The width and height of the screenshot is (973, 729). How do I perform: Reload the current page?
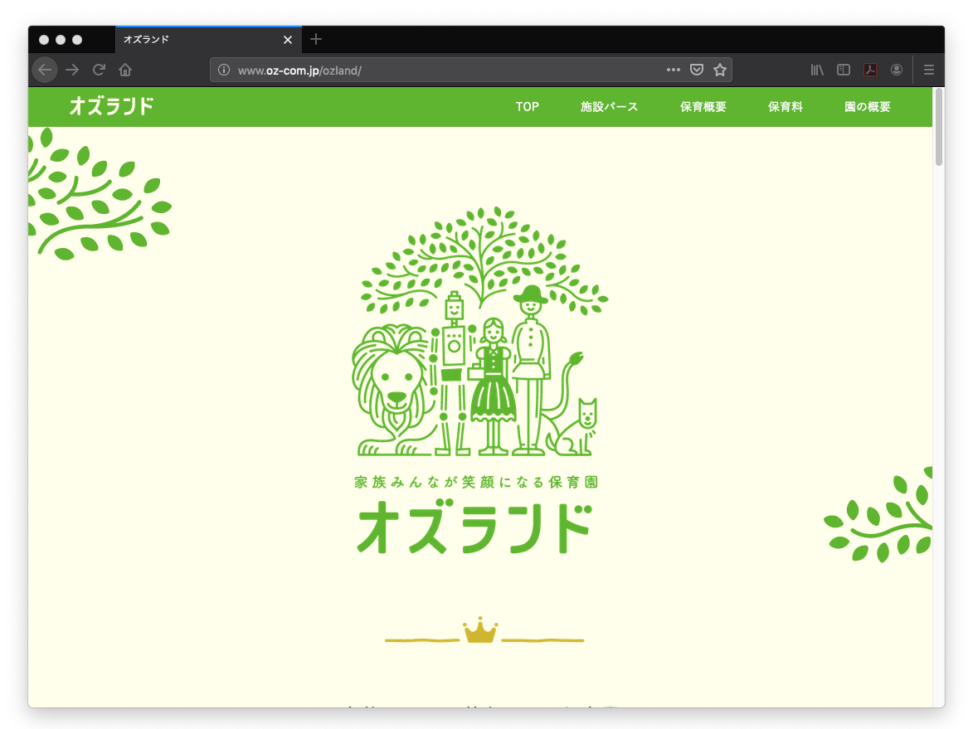point(99,70)
